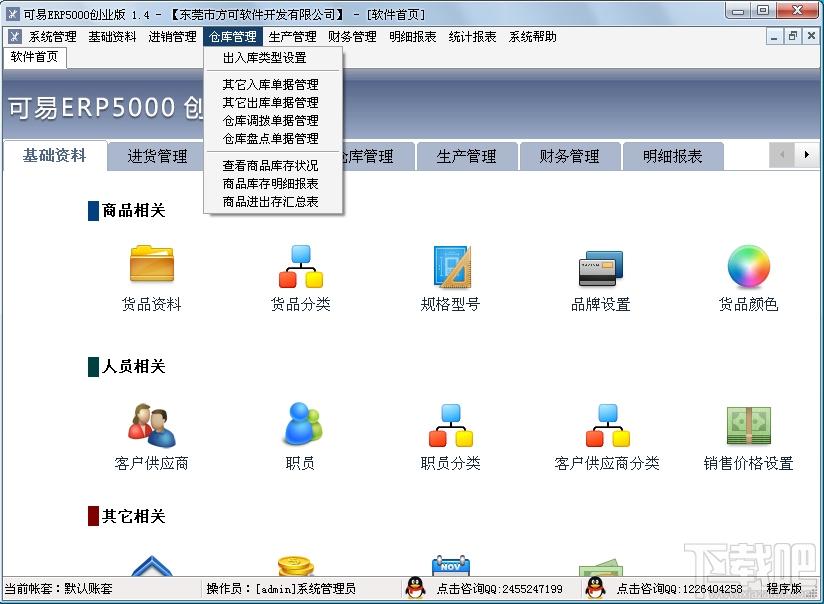This screenshot has height=604, width=824.
Task: Restore the inner document window
Action: [x=792, y=36]
